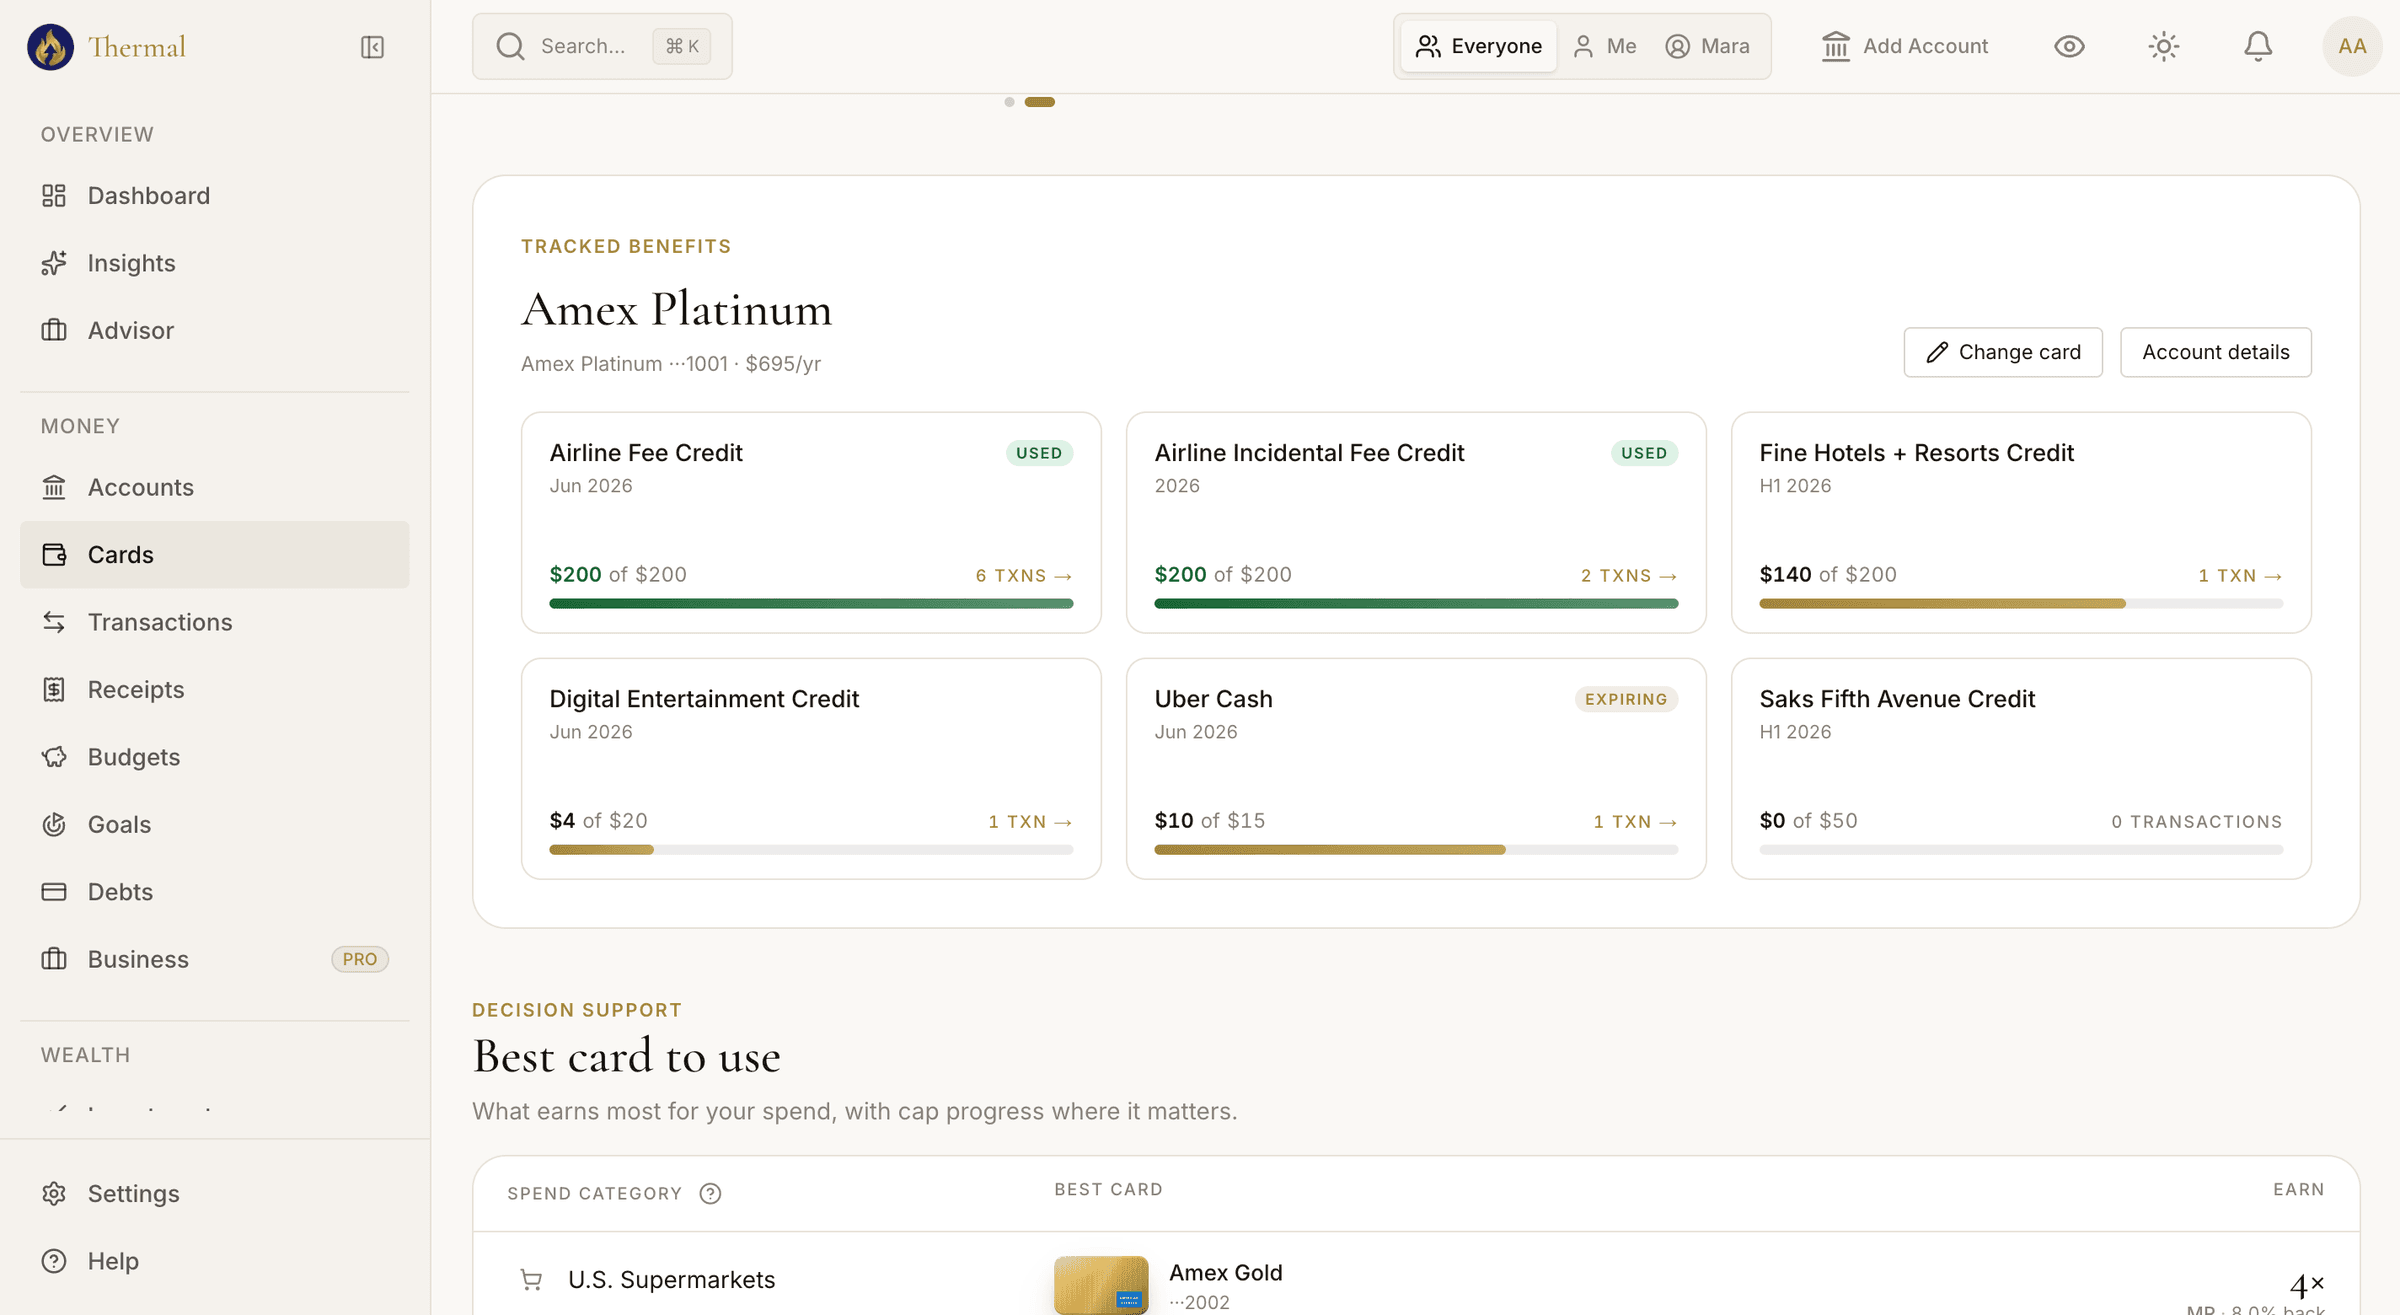Click Spend Category info question icon
This screenshot has width=2400, height=1315.
click(710, 1193)
